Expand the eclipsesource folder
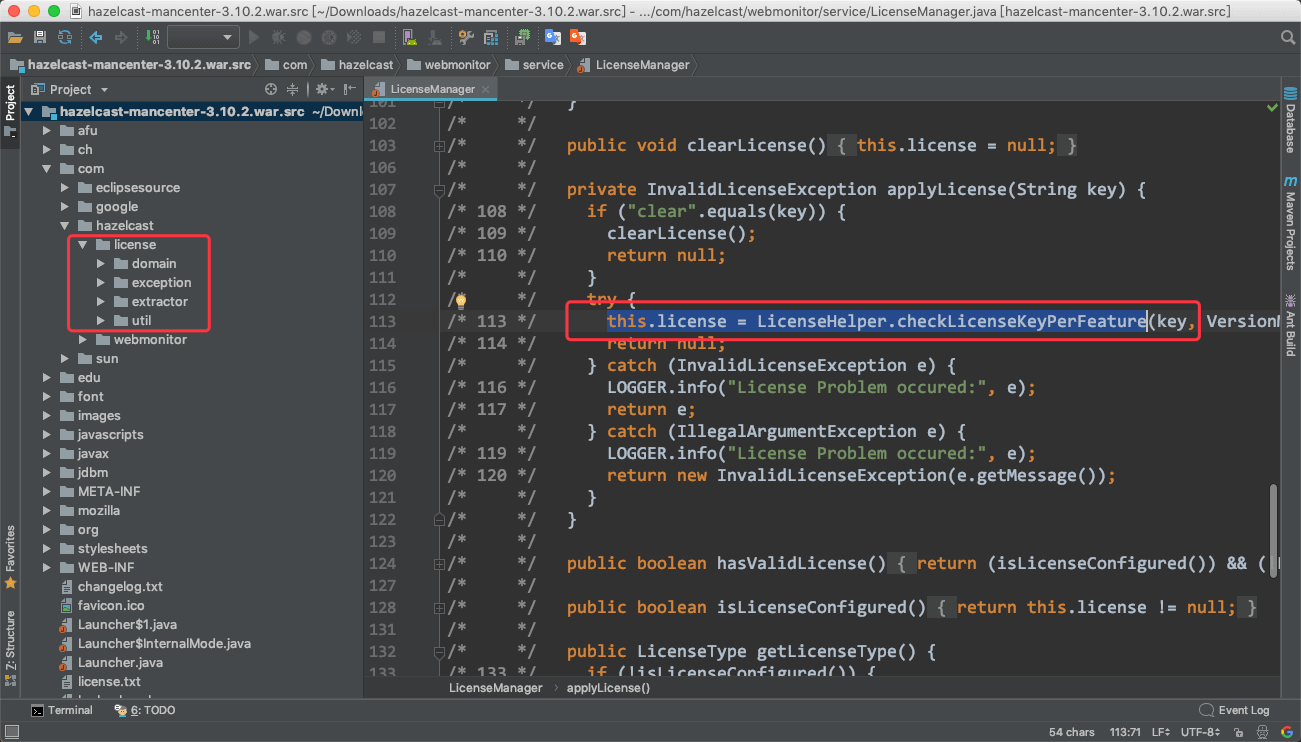 pos(65,187)
